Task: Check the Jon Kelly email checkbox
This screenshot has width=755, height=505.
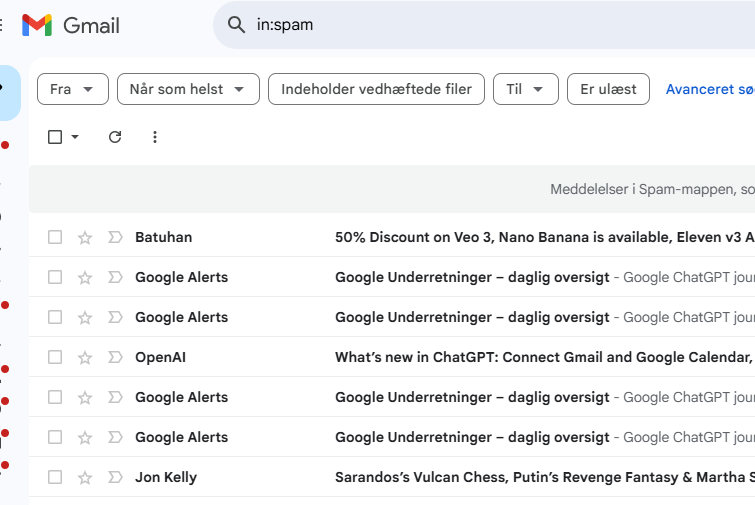Action: click(55, 477)
